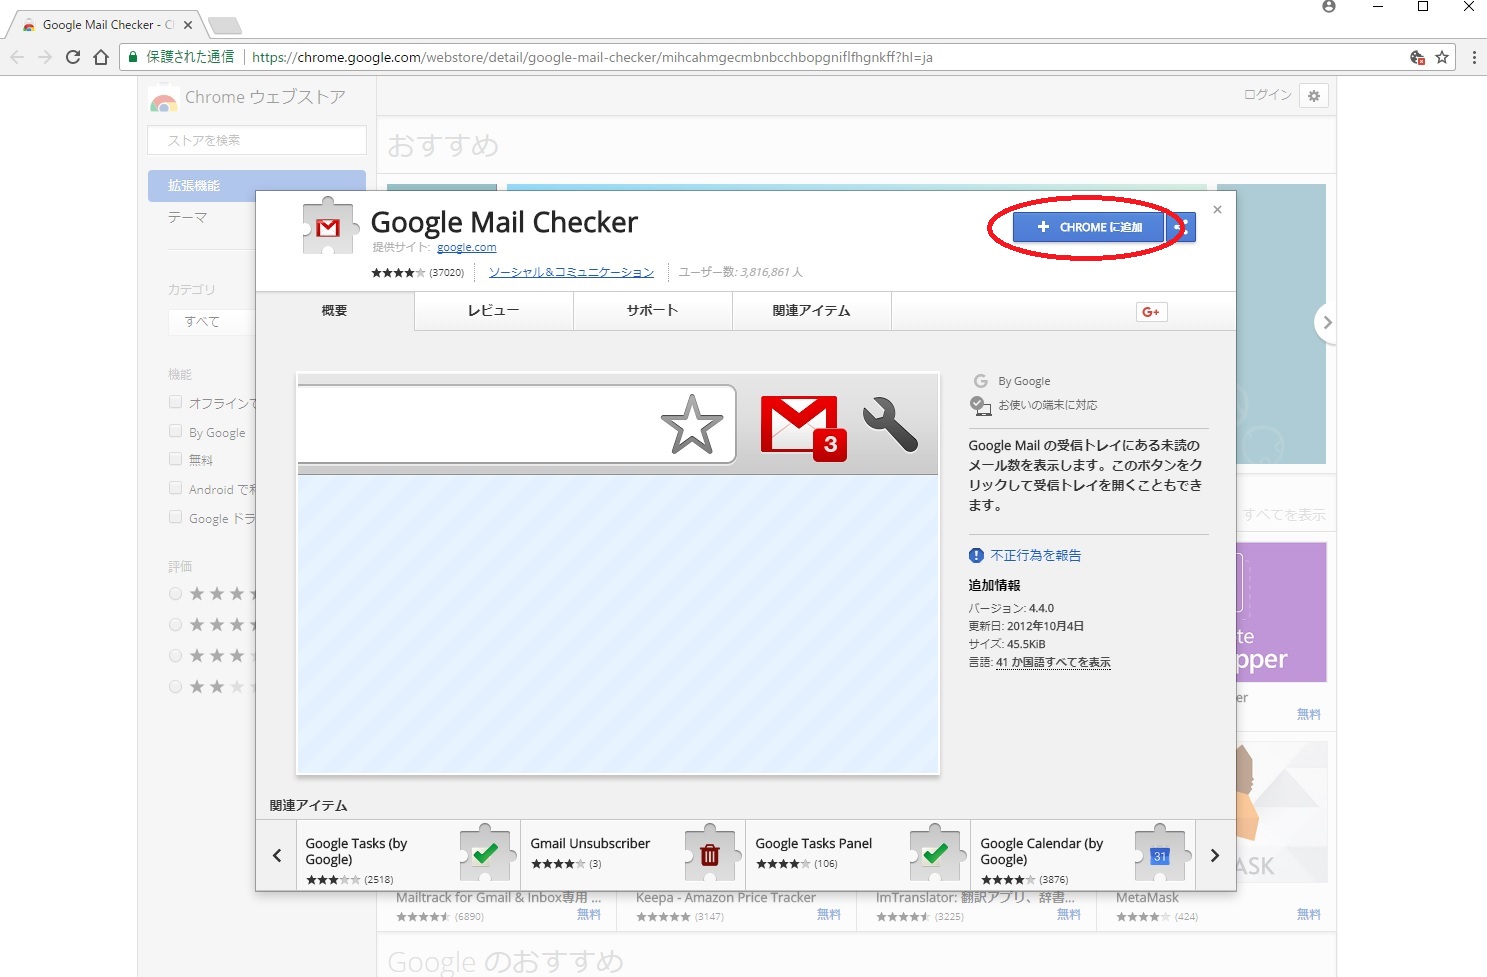Click the extension icon in the address bar
This screenshot has height=977, width=1487.
click(x=1417, y=57)
